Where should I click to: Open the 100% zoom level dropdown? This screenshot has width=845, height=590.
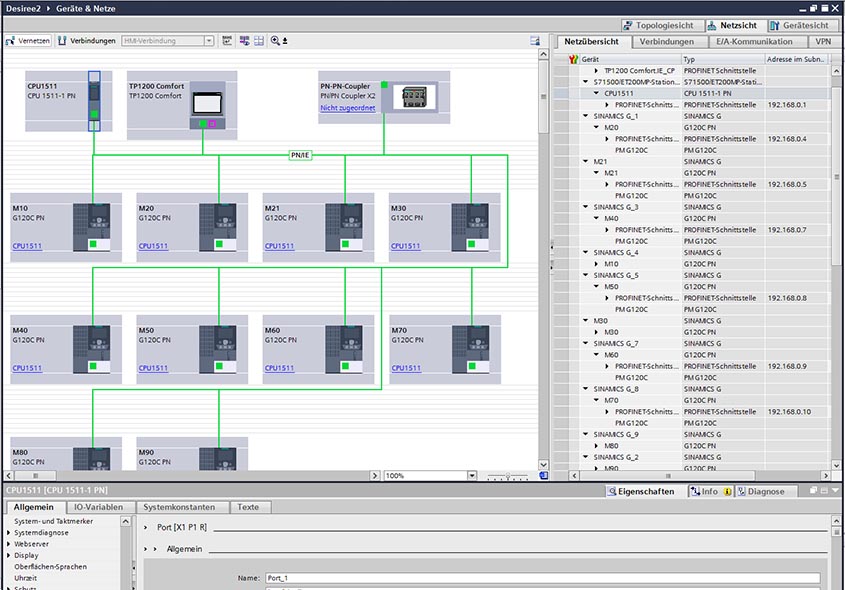tap(474, 476)
